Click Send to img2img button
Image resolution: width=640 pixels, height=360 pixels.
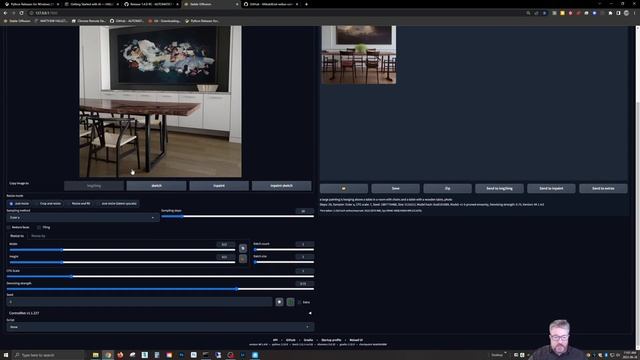tap(499, 188)
